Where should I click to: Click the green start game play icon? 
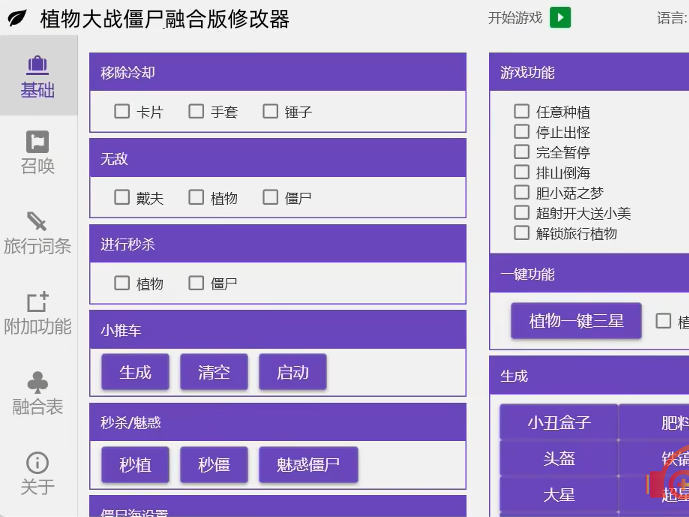(x=560, y=18)
